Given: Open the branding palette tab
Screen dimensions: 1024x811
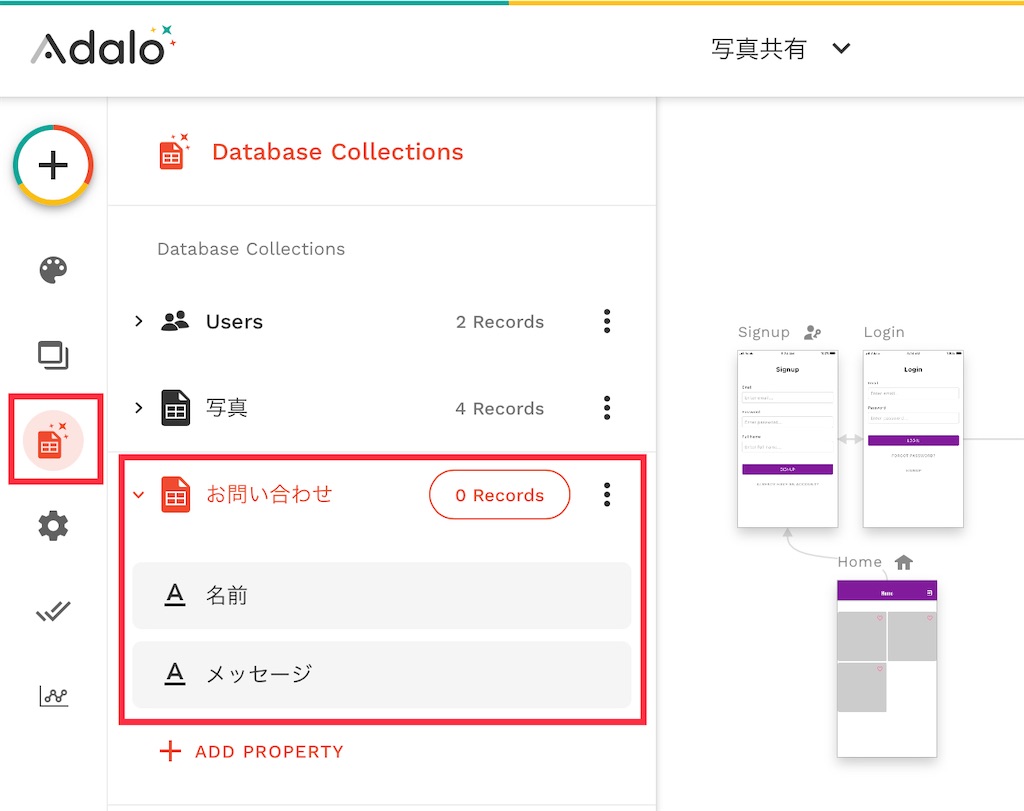Looking at the screenshot, I should [x=53, y=270].
